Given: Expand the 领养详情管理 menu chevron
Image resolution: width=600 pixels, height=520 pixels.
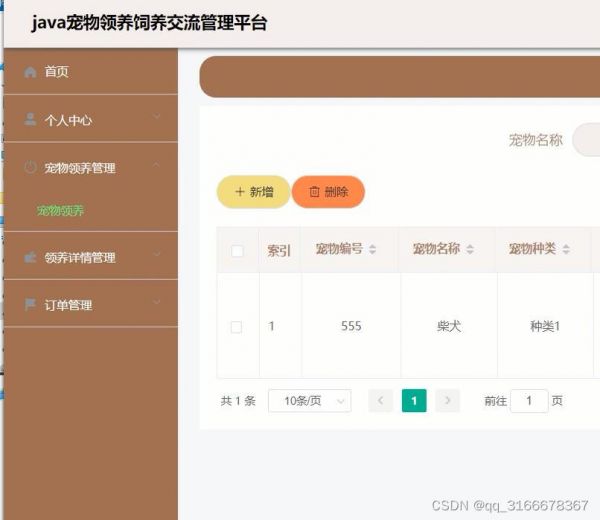Looking at the screenshot, I should [157, 254].
